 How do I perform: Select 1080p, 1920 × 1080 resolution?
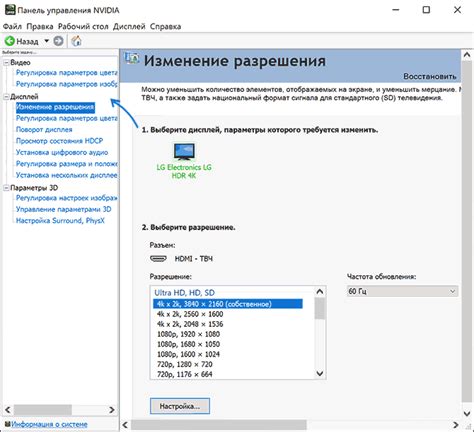pos(188,334)
